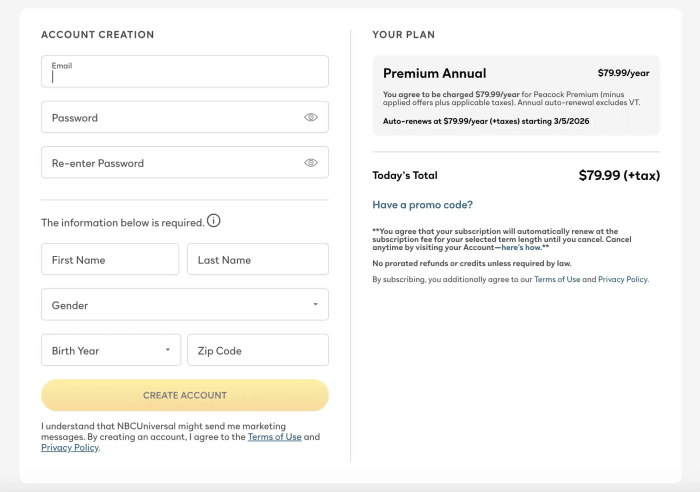
Task: Click the Premium Annual plan title
Action: pyautogui.click(x=434, y=73)
